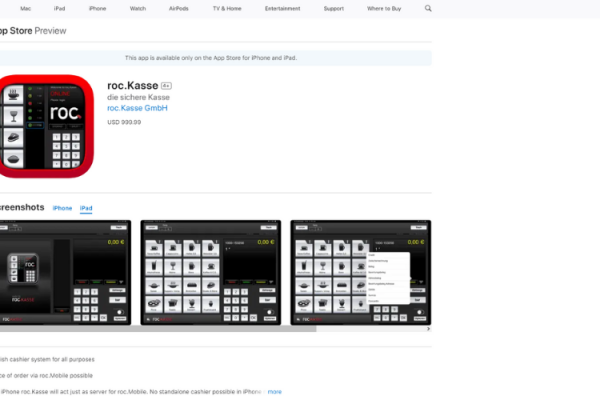The width and height of the screenshot is (600, 400).
Task: Click the Screenshots section heading
Action: (22, 207)
